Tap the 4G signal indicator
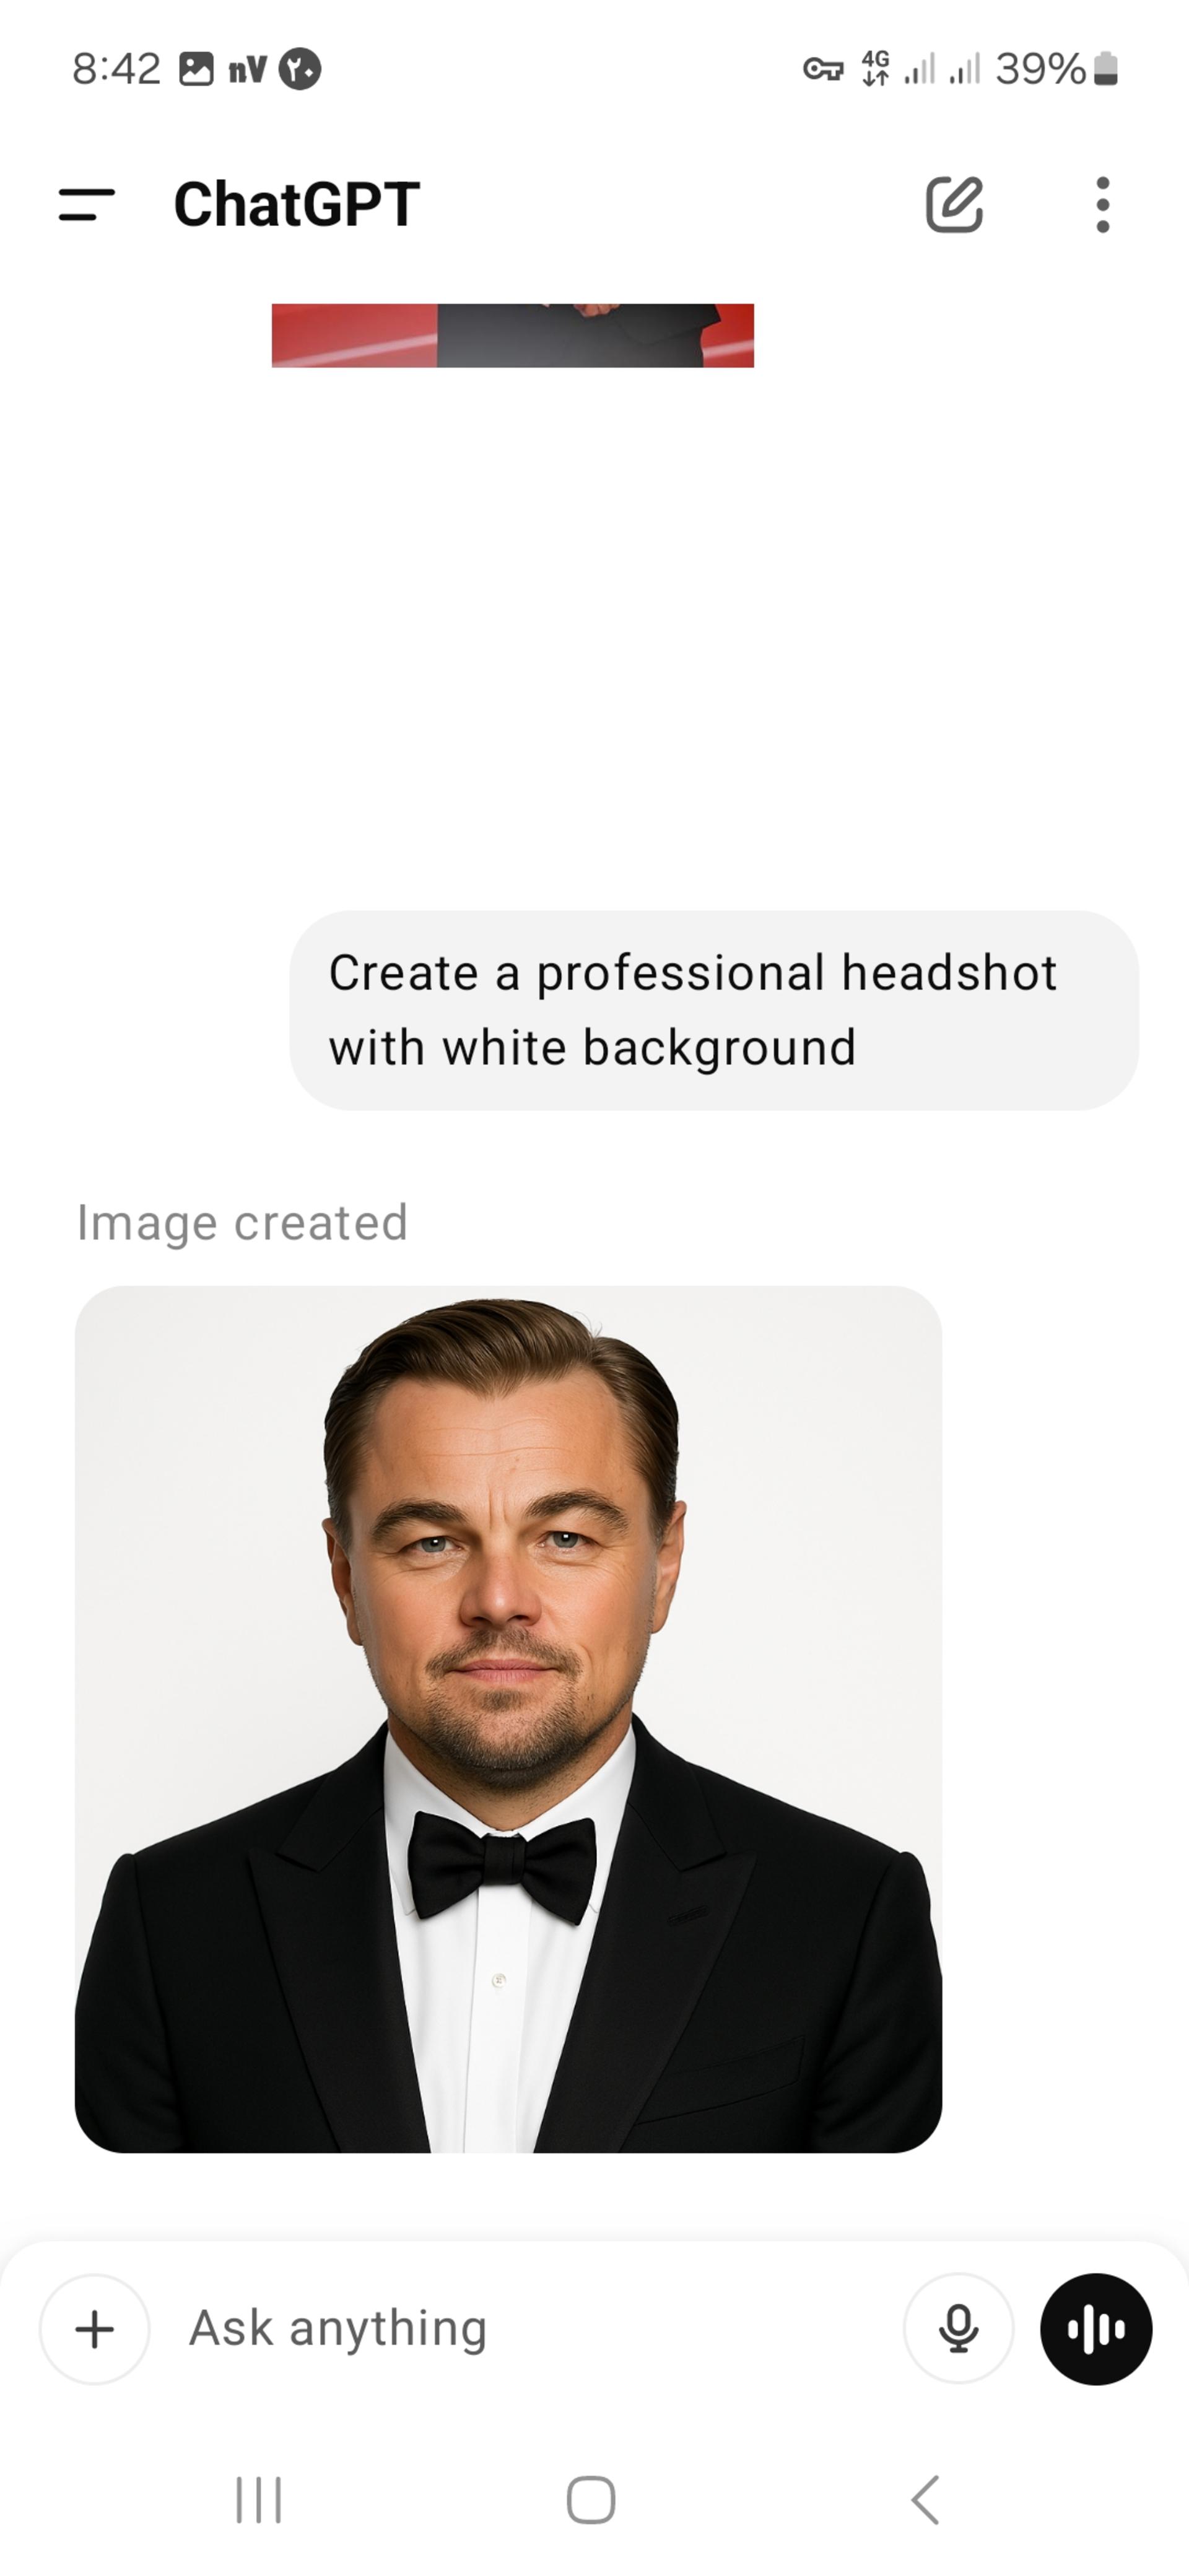This screenshot has height=2576, width=1189. click(876, 69)
